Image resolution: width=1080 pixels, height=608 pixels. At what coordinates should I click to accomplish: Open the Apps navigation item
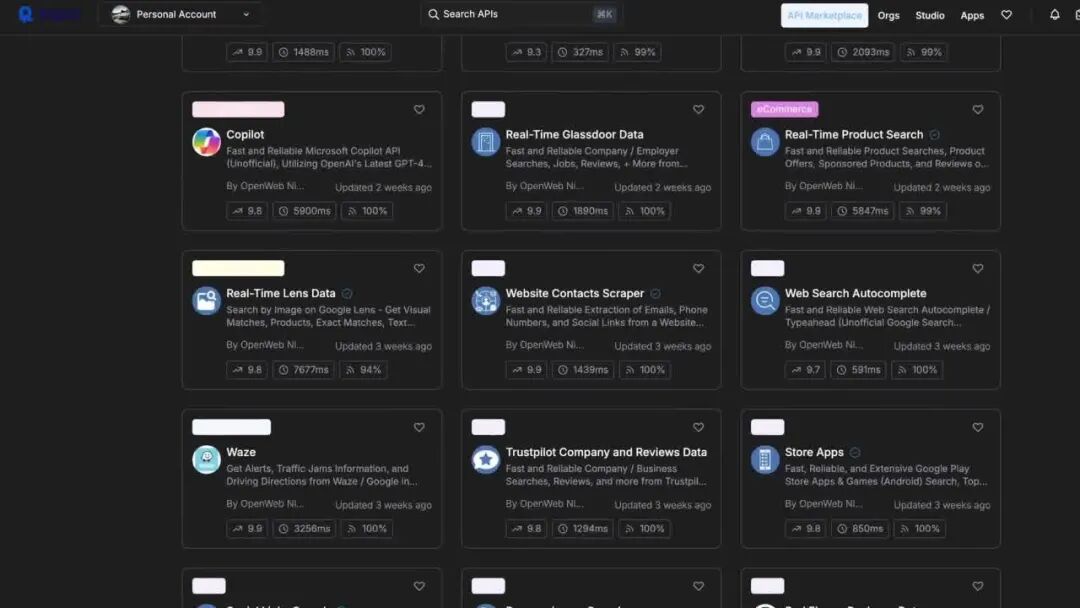972,15
